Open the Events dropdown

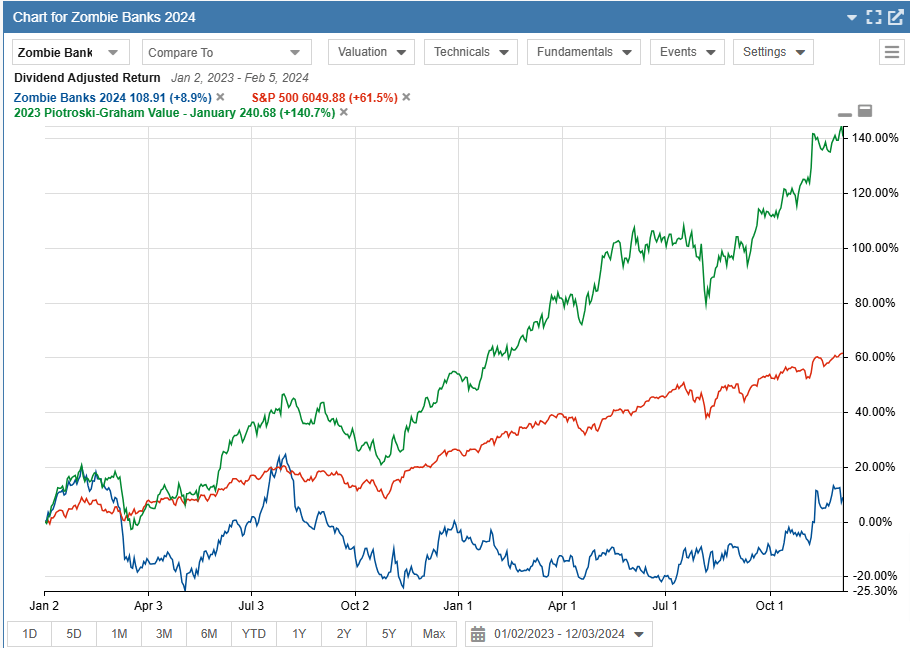(687, 51)
